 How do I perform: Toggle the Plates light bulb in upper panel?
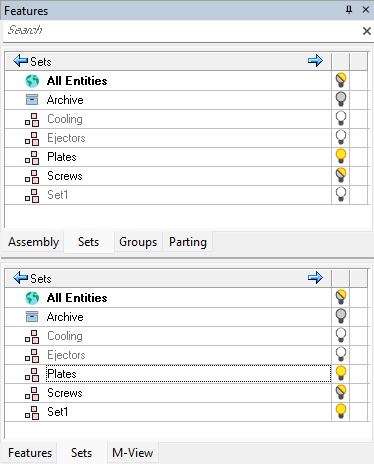[x=341, y=156]
